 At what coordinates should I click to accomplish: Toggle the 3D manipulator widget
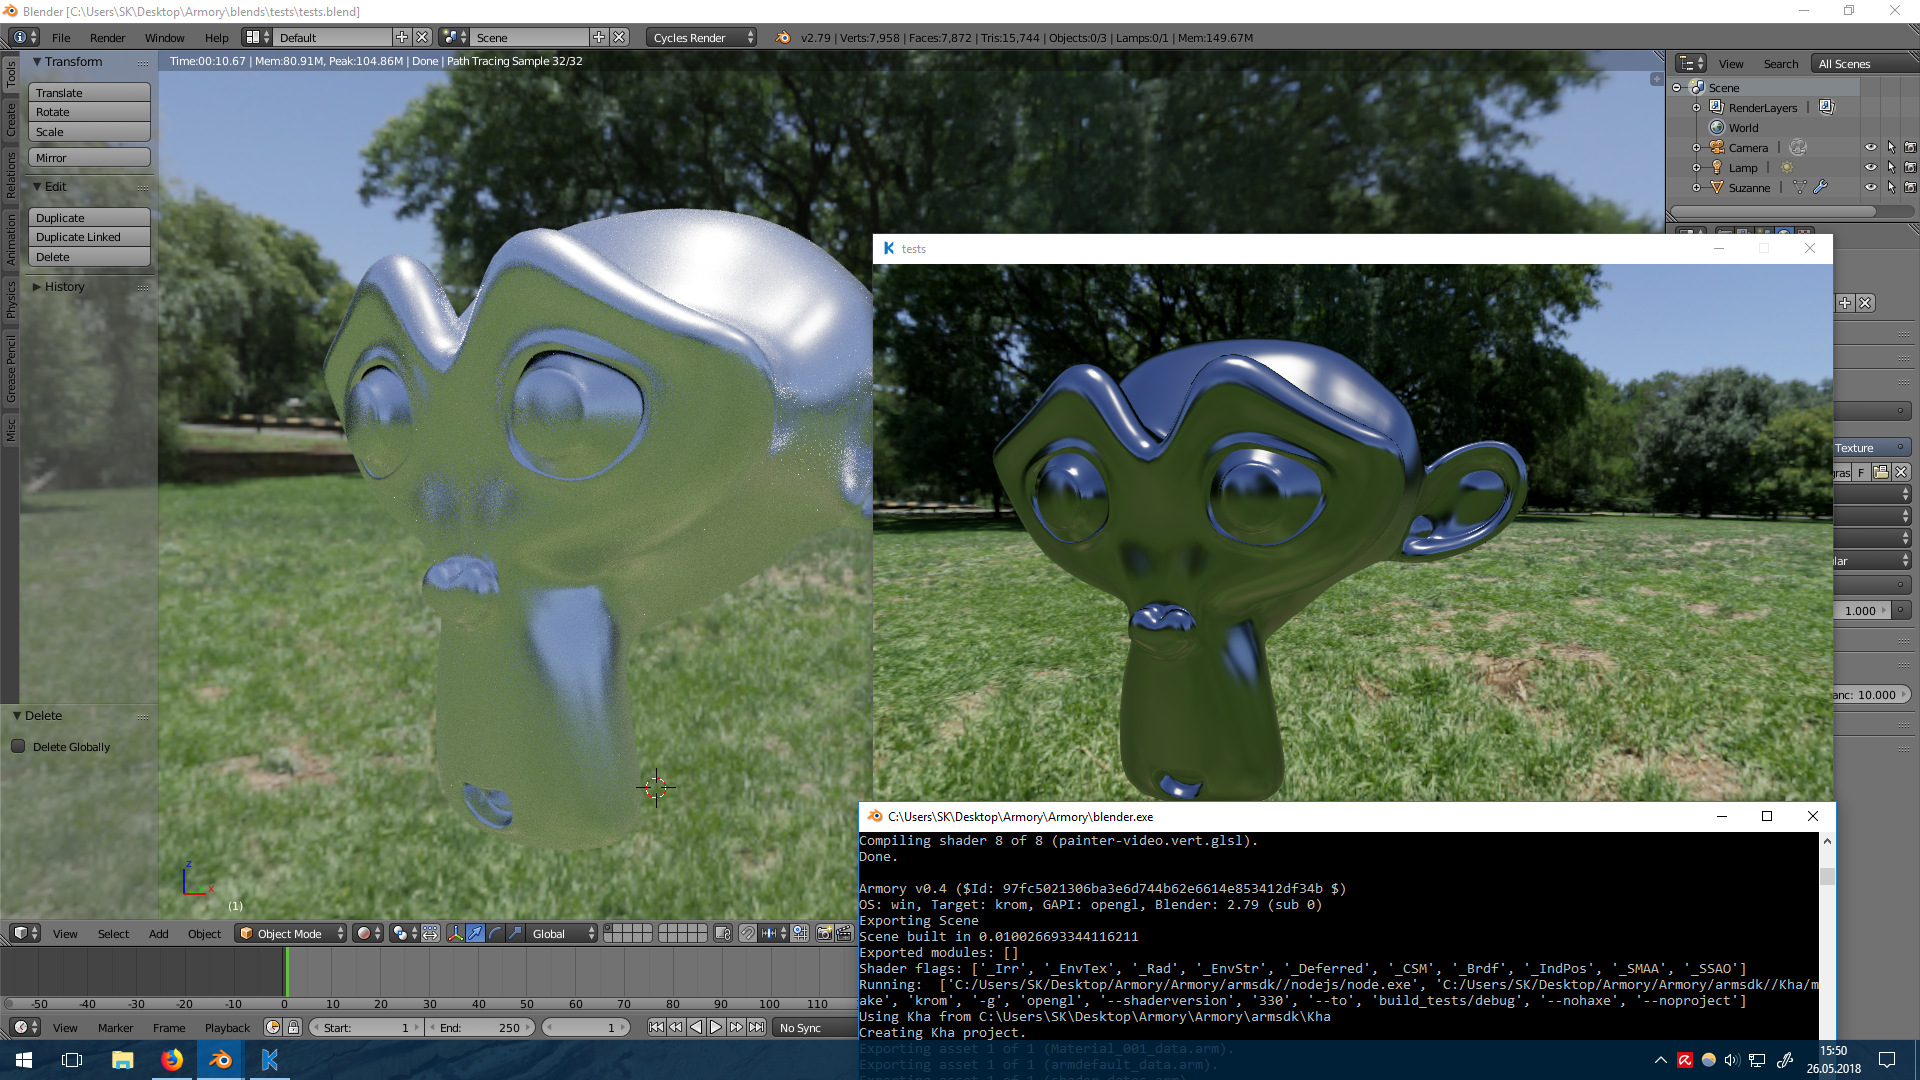pos(455,933)
